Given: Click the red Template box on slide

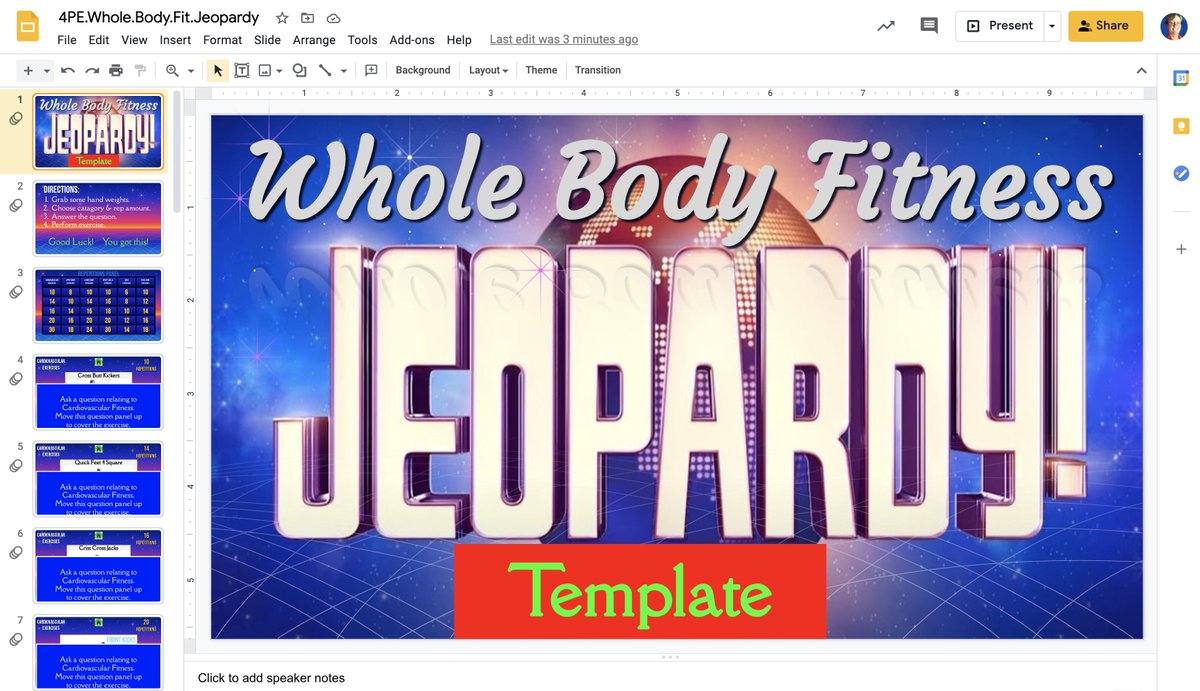Looking at the screenshot, I should click(640, 591).
